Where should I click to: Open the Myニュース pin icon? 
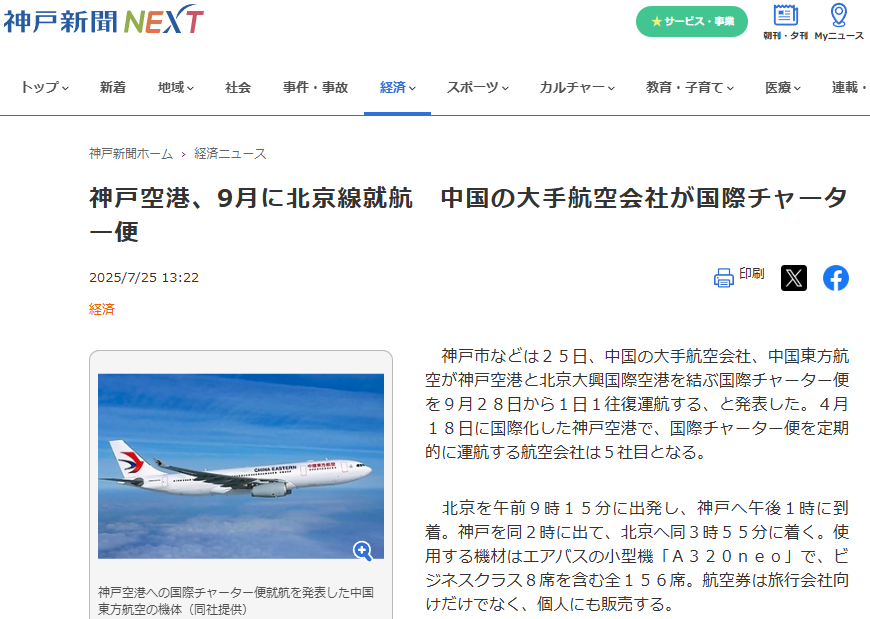coord(839,22)
